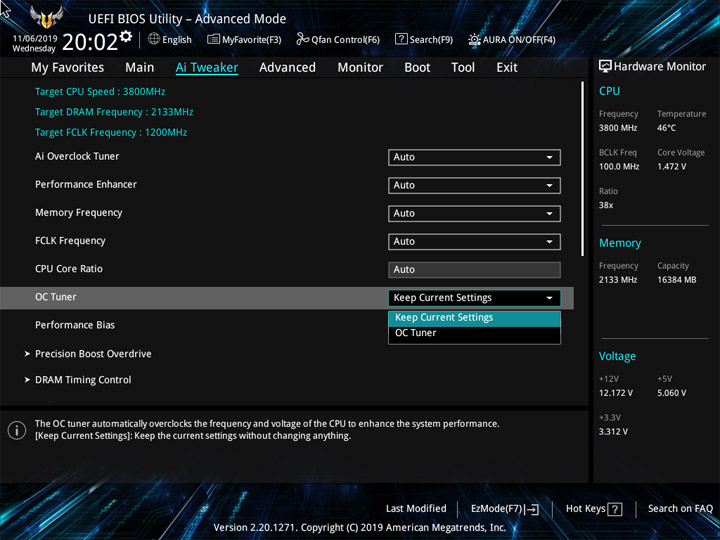Click the Hot Keys question mark icon

point(614,509)
